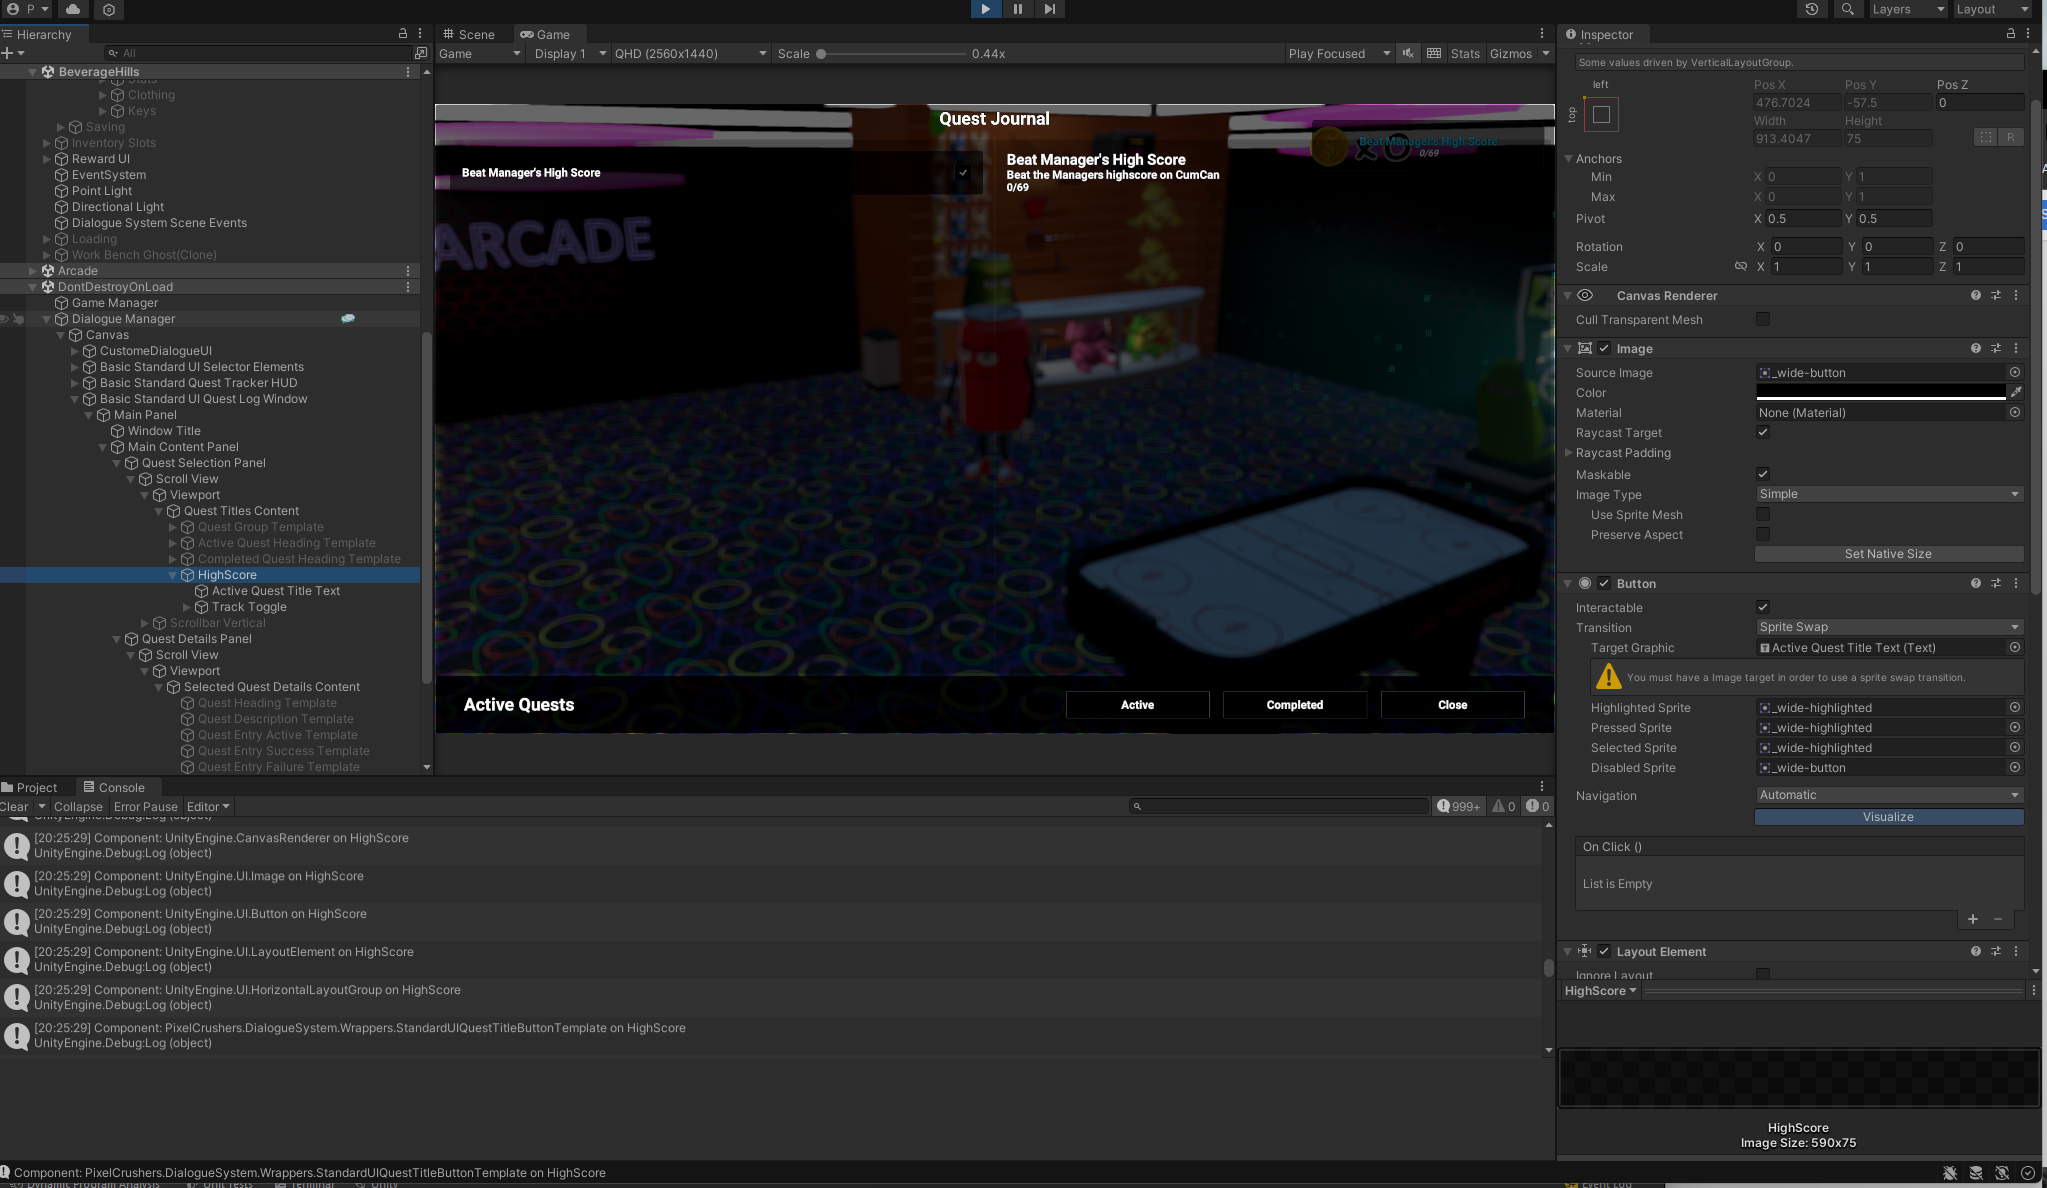The height and width of the screenshot is (1188, 2047).
Task: Open the QHD resolution dropdown
Action: click(691, 54)
